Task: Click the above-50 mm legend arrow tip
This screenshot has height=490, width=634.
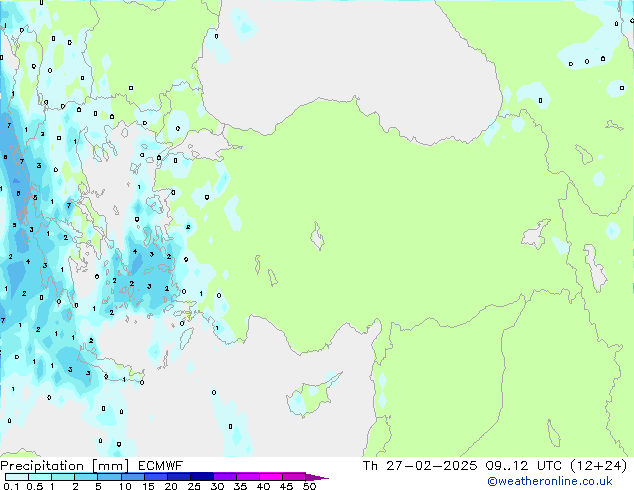Action: (317, 477)
